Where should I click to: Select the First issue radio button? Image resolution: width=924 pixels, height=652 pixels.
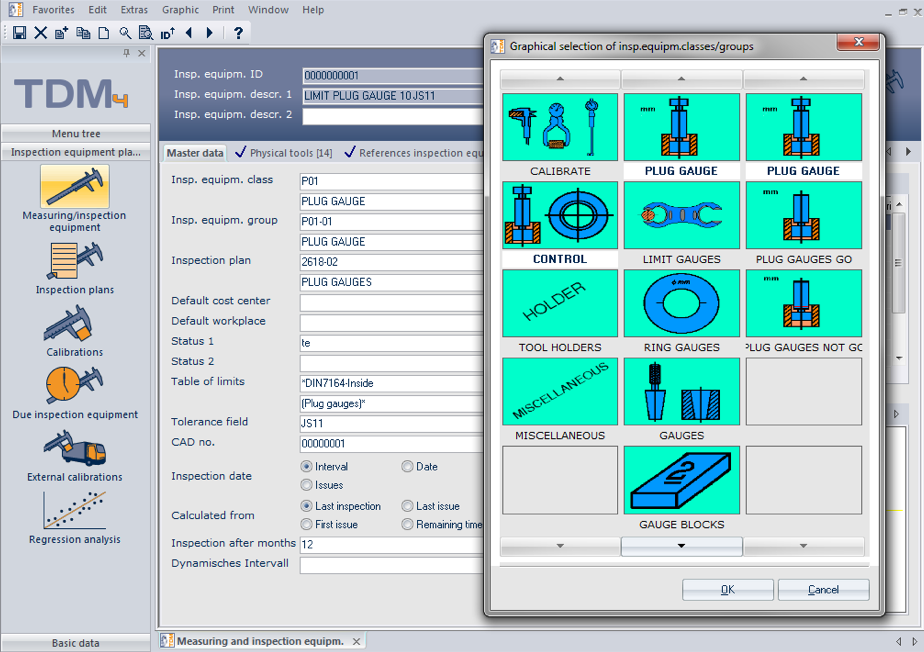coord(306,524)
